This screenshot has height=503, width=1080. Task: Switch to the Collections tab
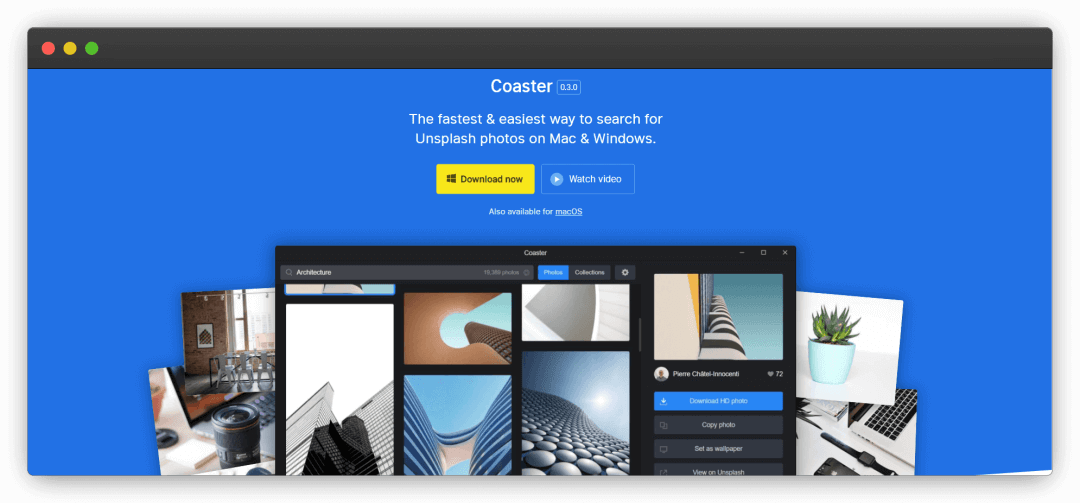590,272
